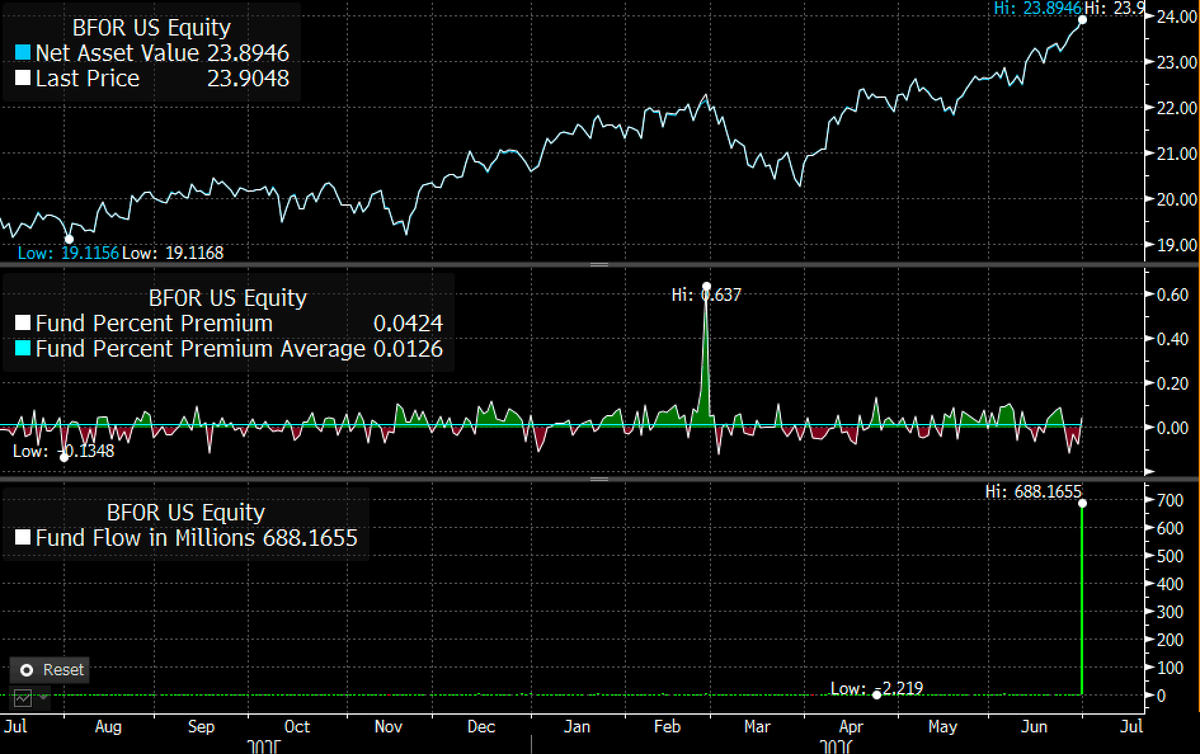Click the white Last Price legend swatch

[23, 78]
